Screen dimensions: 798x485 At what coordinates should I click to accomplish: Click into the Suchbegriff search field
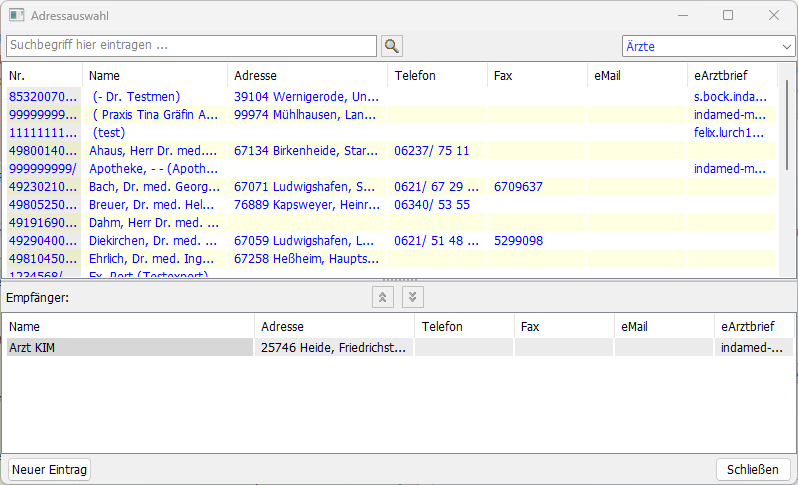click(x=190, y=46)
